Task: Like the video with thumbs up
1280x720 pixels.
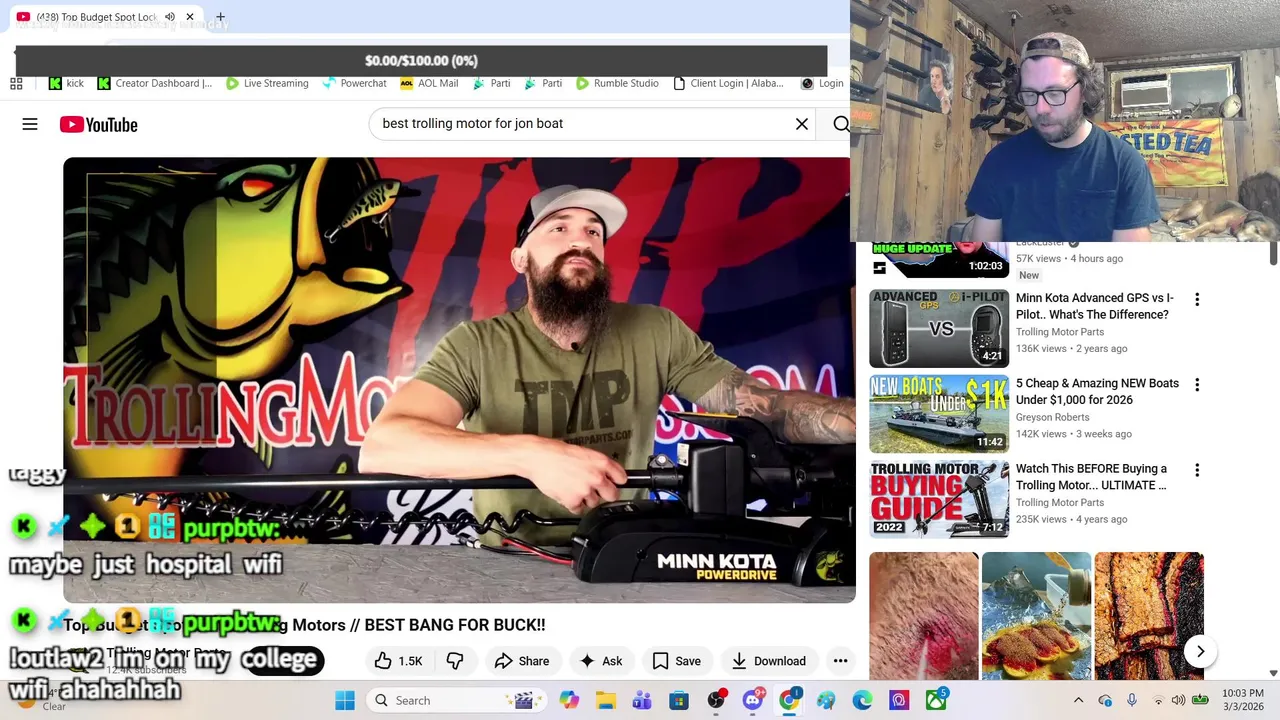Action: pos(398,661)
